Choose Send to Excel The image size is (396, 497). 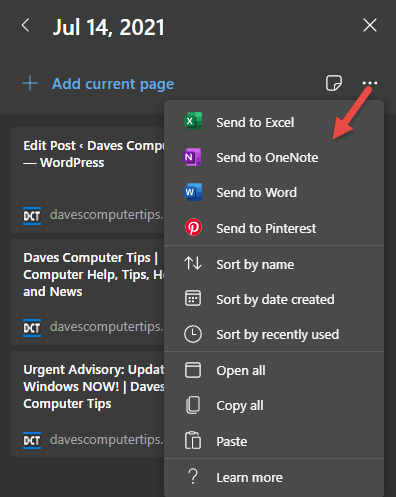[274, 122]
